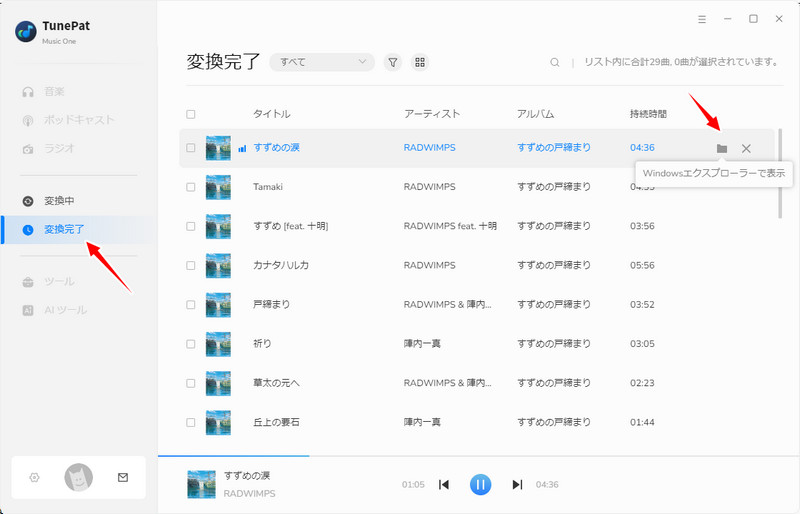Sort by 持続時間 column header
This screenshot has height=514, width=800.
[648, 114]
